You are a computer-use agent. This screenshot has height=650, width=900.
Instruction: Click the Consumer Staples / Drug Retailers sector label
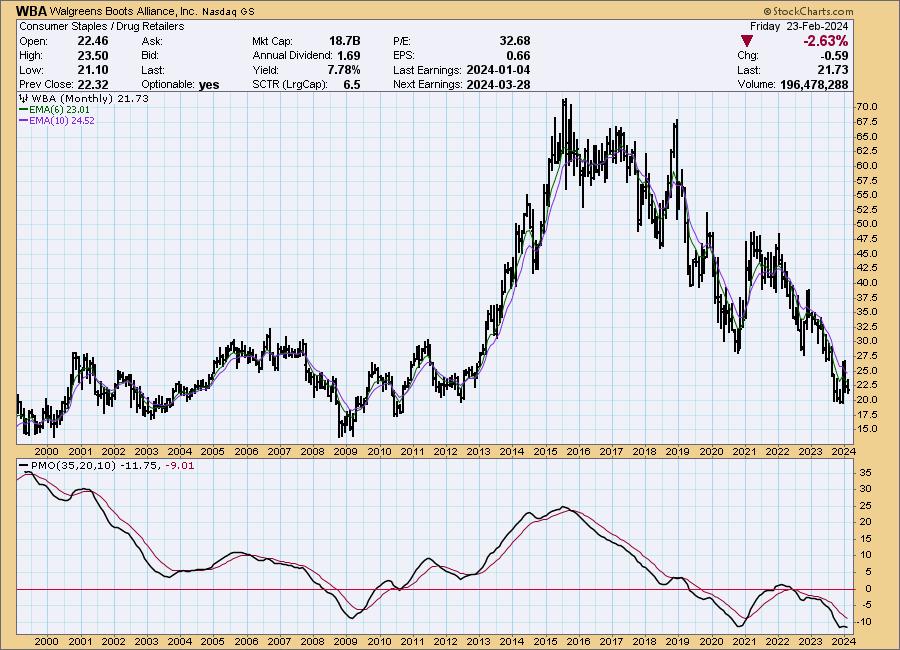coord(102,26)
